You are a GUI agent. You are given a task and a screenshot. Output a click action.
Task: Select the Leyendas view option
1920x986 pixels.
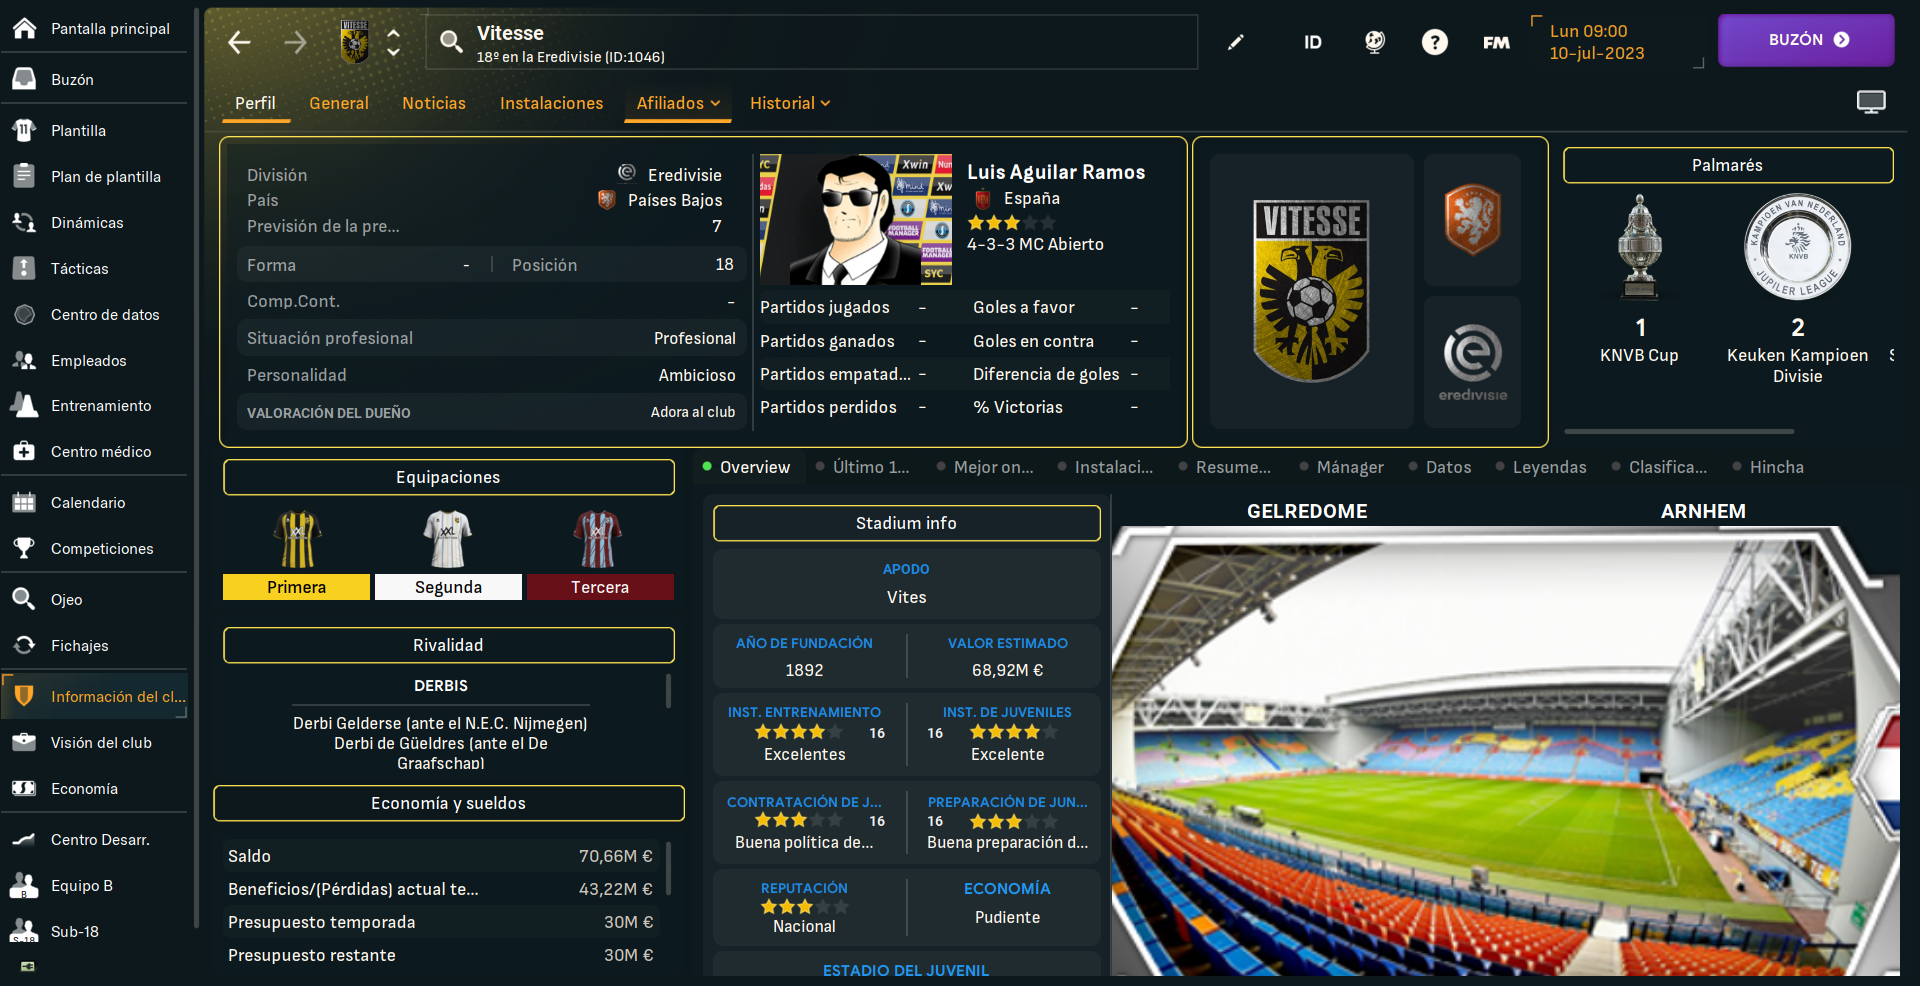coord(1541,467)
